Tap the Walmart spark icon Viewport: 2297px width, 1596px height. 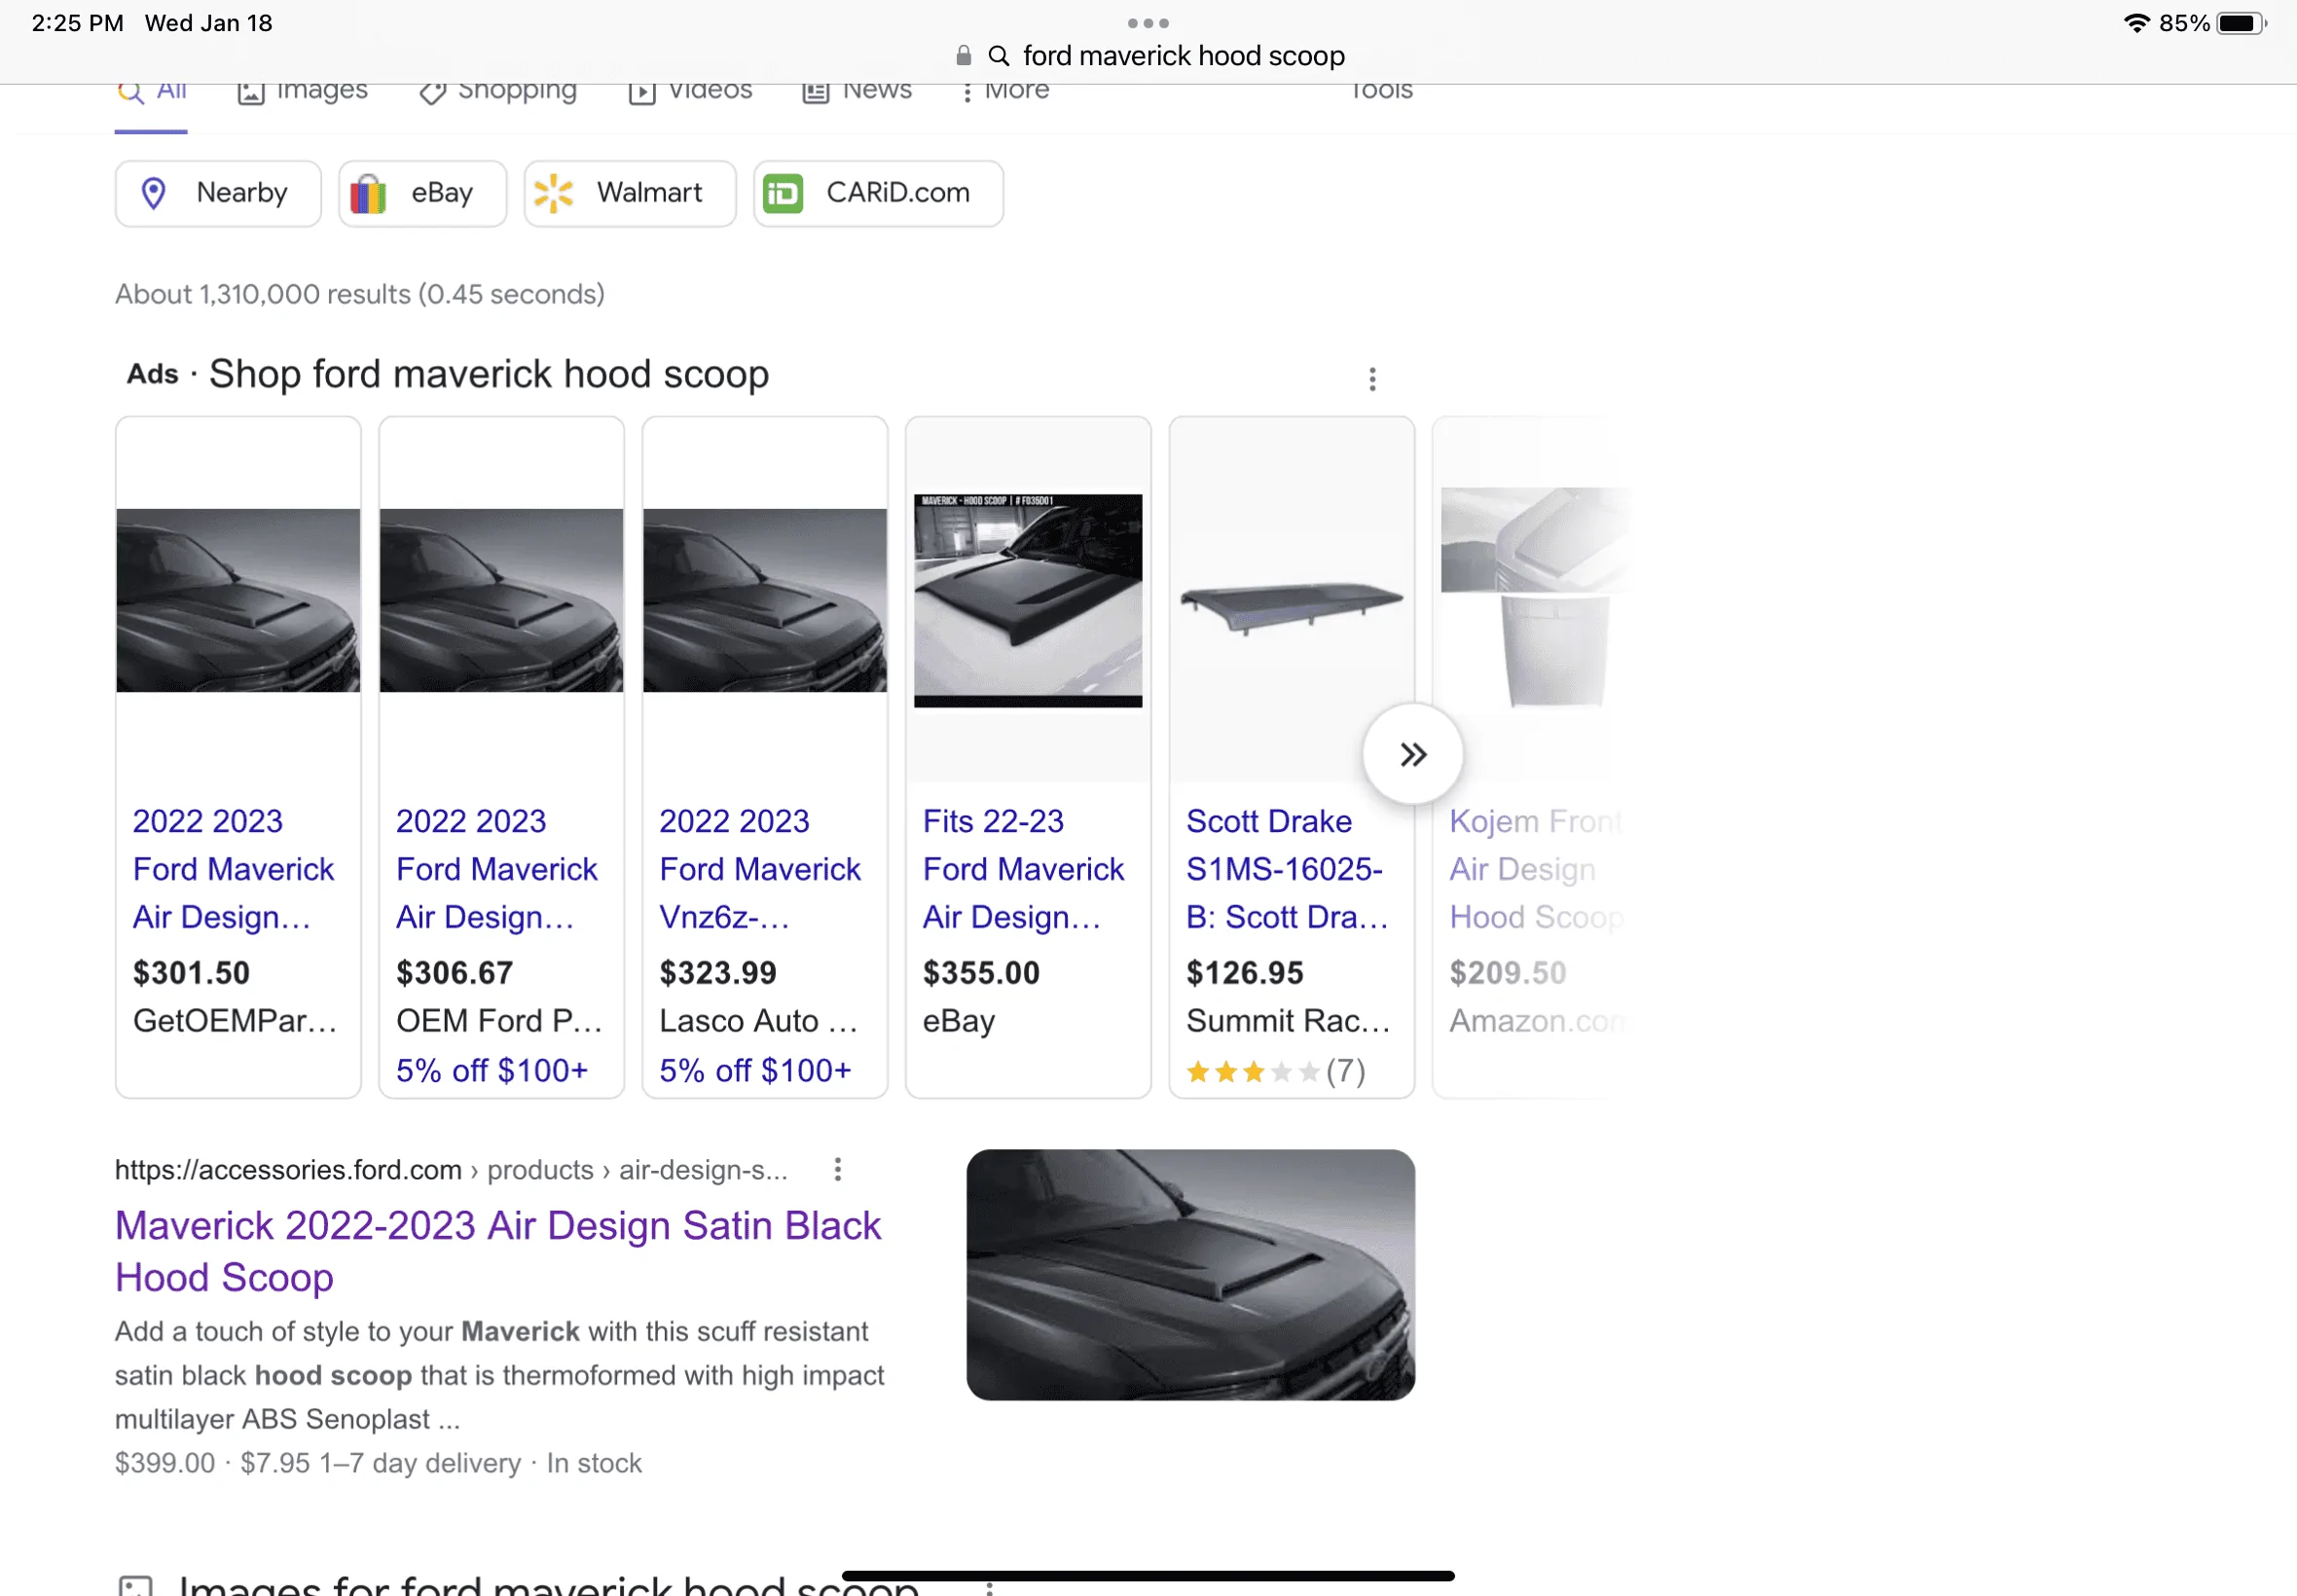pos(553,193)
